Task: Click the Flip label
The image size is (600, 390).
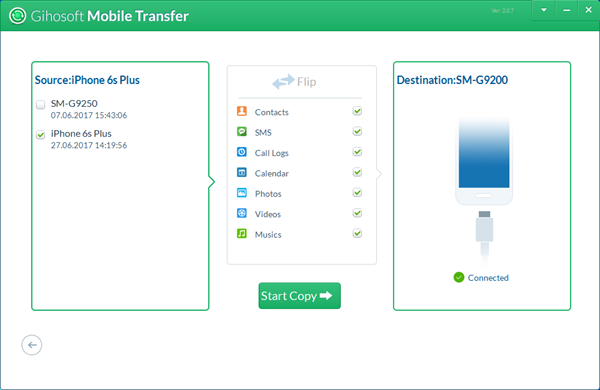Action: 307,82
